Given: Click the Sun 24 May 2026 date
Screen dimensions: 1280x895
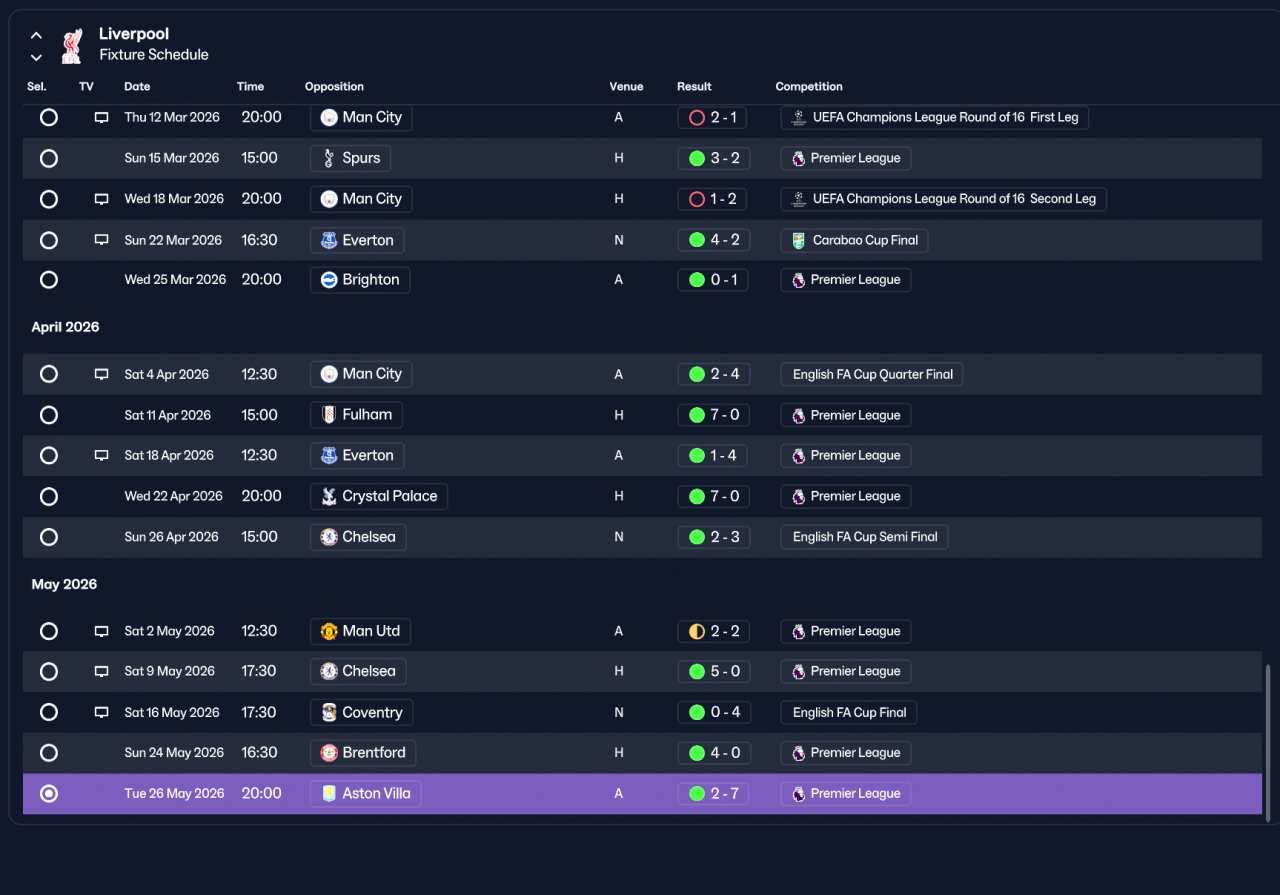Looking at the screenshot, I should pyautogui.click(x=174, y=753).
